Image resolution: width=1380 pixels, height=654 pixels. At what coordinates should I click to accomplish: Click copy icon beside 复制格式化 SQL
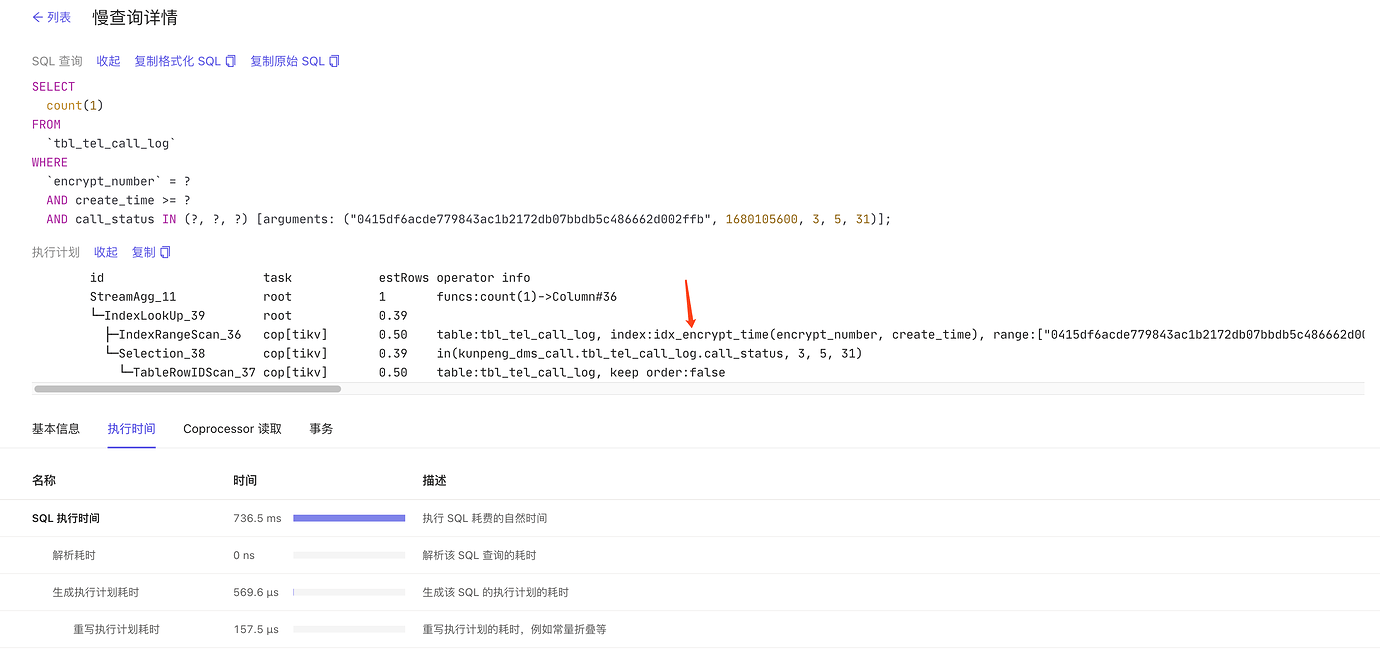231,61
